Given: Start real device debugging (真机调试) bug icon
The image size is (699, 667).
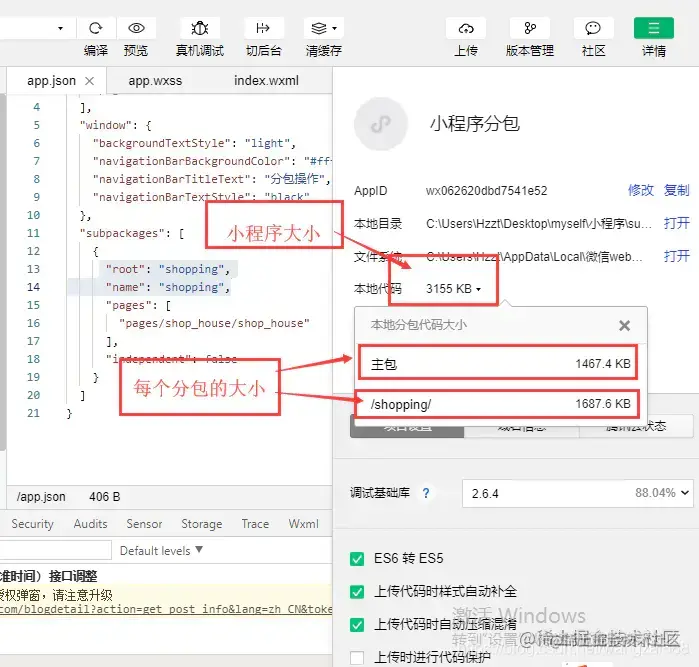Looking at the screenshot, I should pos(200,29).
